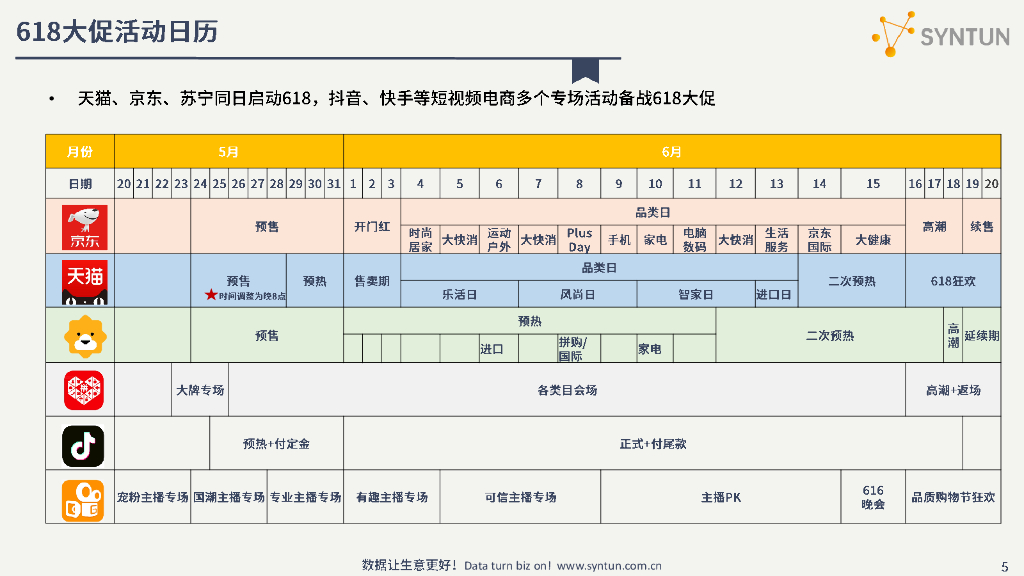Click the 延续期 cell
This screenshot has height=576, width=1024.
click(x=982, y=336)
